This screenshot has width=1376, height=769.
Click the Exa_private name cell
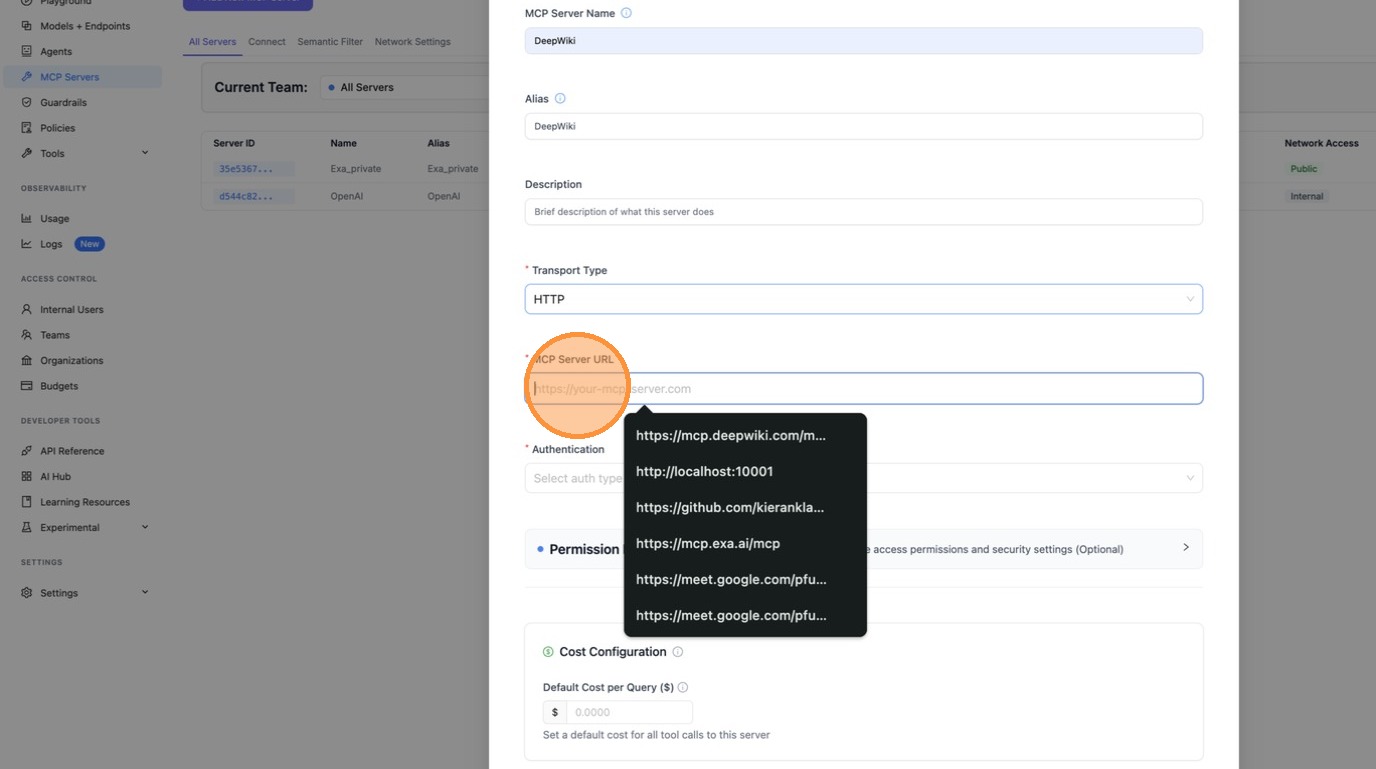(x=356, y=169)
